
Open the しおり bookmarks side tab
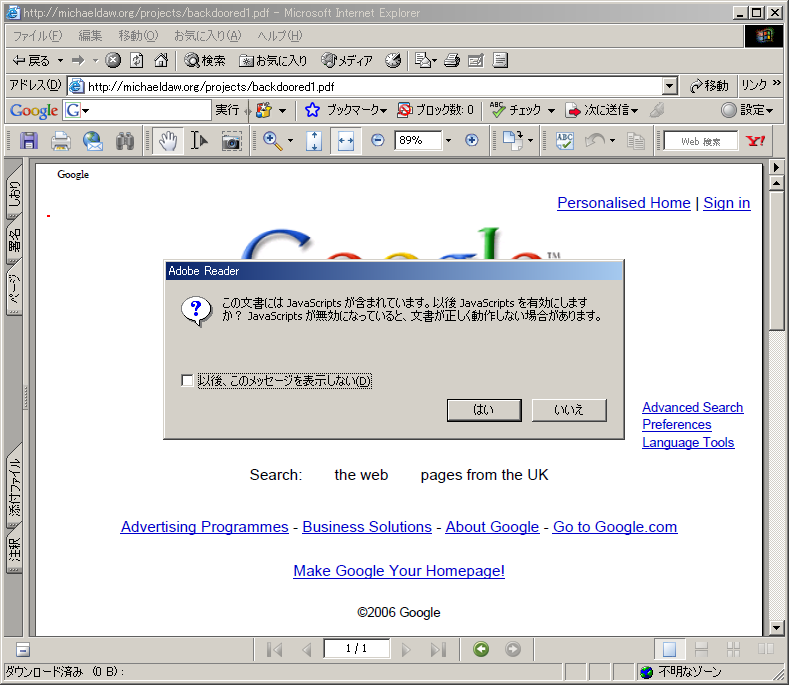tap(14, 192)
